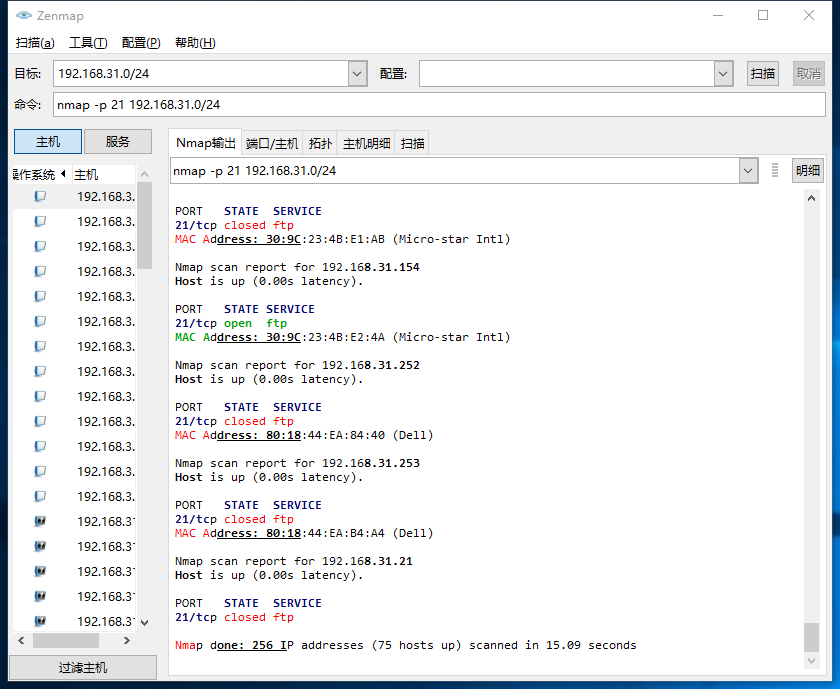Click 'Nmap scan report for 192.168.31.154' line
The image size is (840, 689).
(297, 267)
